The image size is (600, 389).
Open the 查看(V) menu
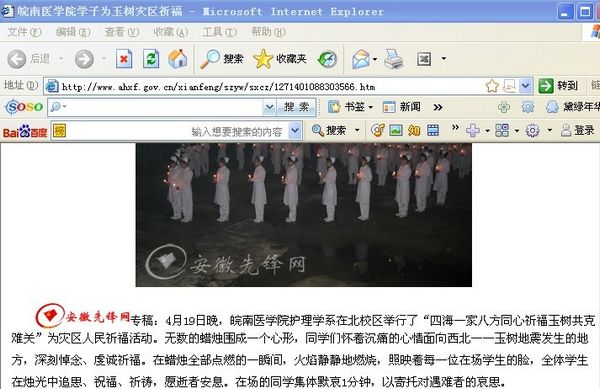point(122,32)
